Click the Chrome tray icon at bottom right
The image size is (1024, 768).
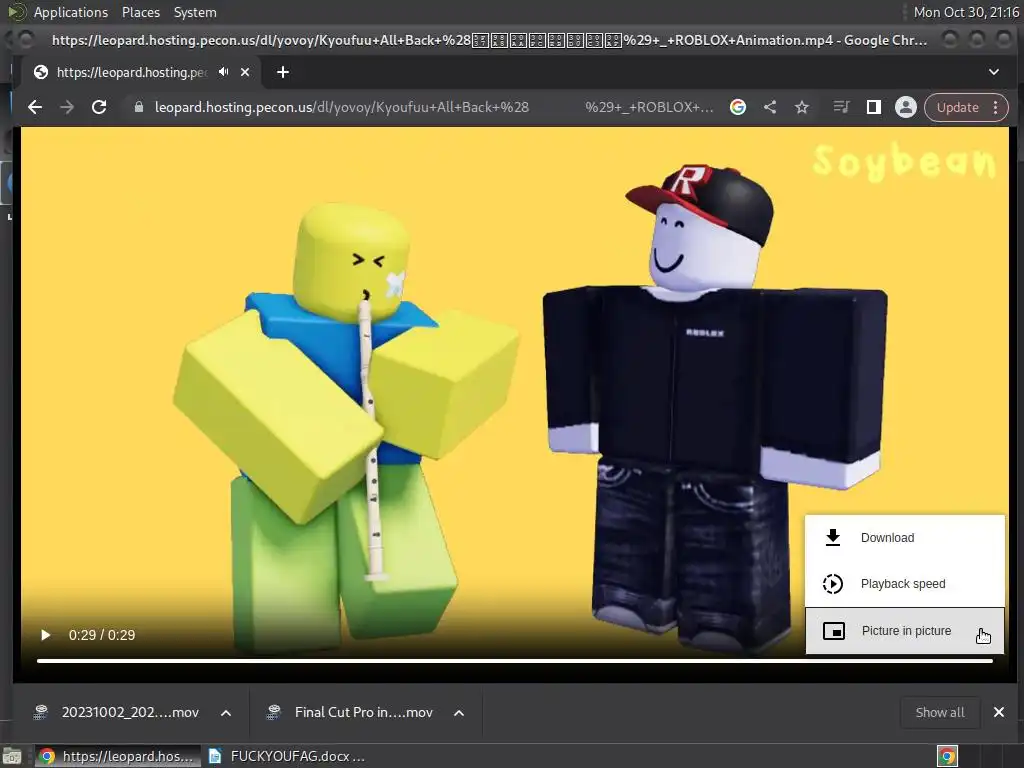(947, 756)
